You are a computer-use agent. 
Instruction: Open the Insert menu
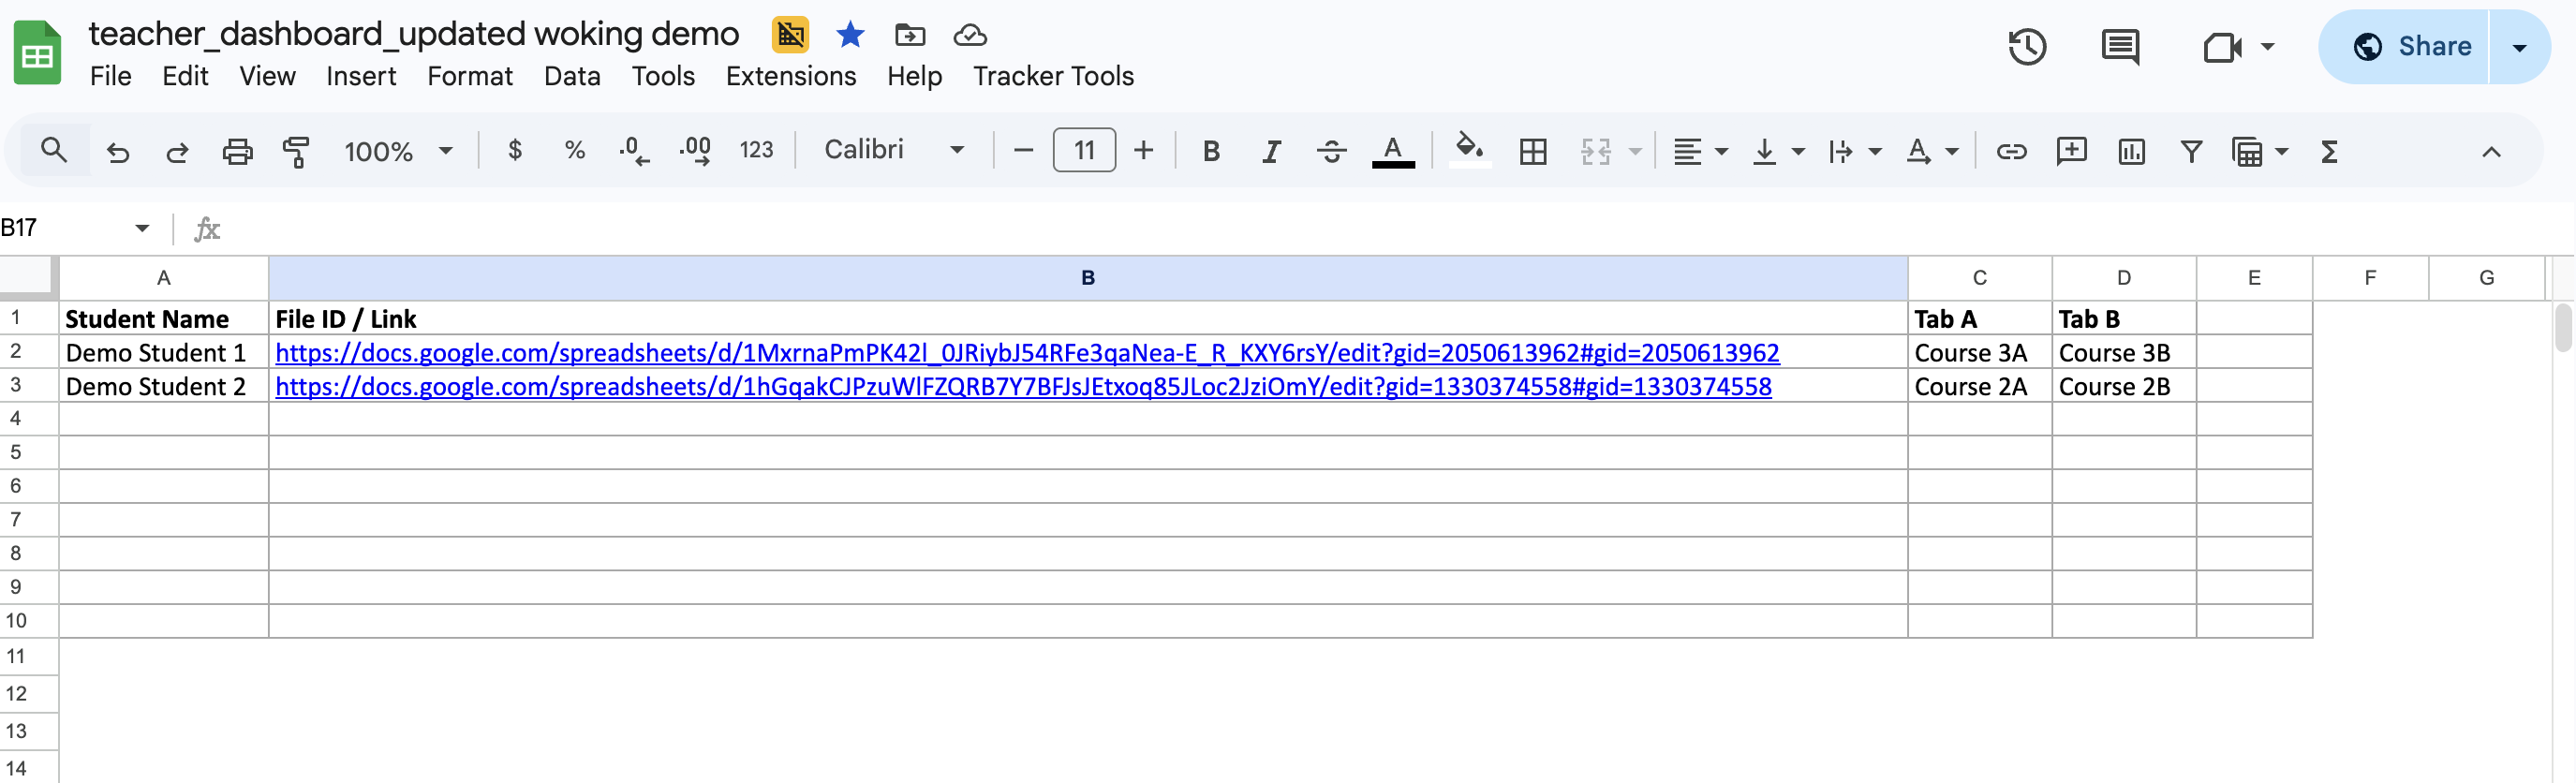tap(361, 76)
